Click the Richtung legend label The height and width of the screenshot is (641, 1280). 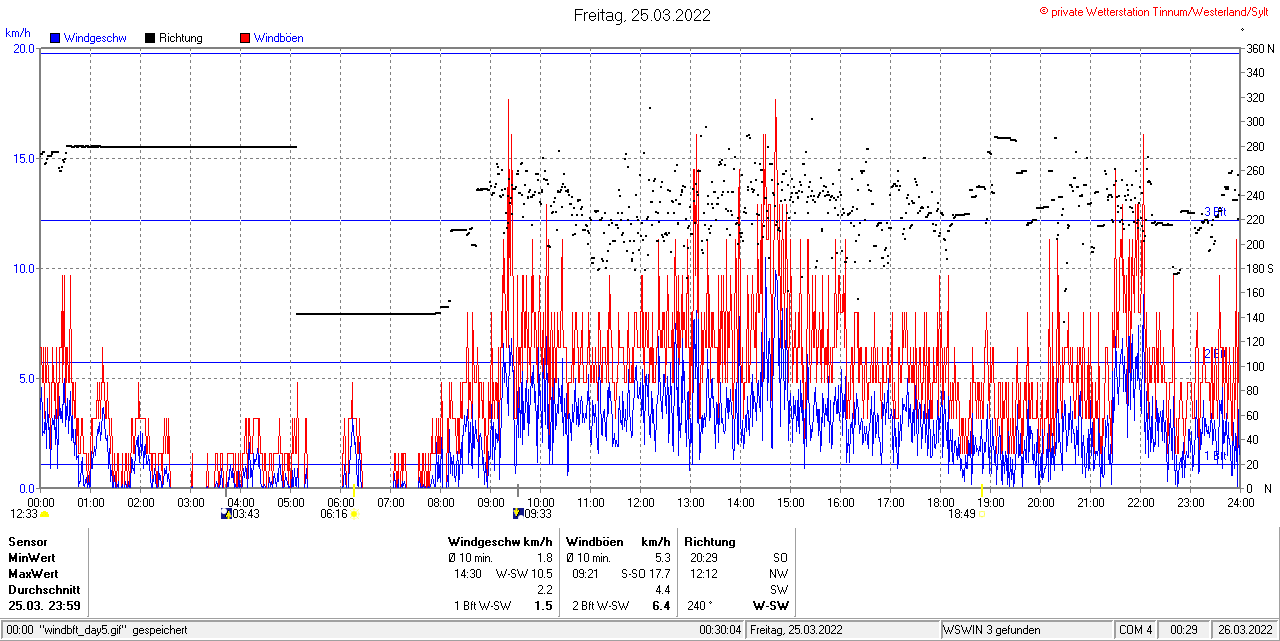[181, 38]
